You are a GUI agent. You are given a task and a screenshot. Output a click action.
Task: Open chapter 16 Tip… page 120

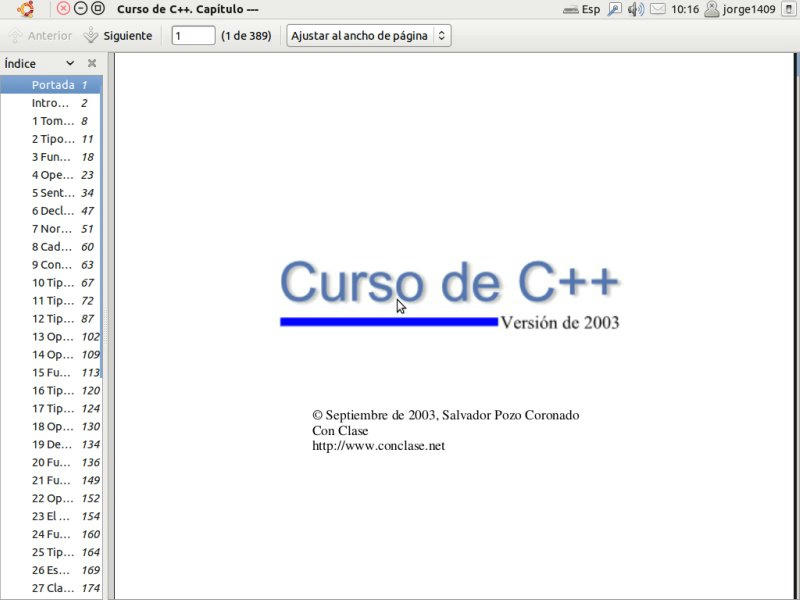(x=51, y=390)
